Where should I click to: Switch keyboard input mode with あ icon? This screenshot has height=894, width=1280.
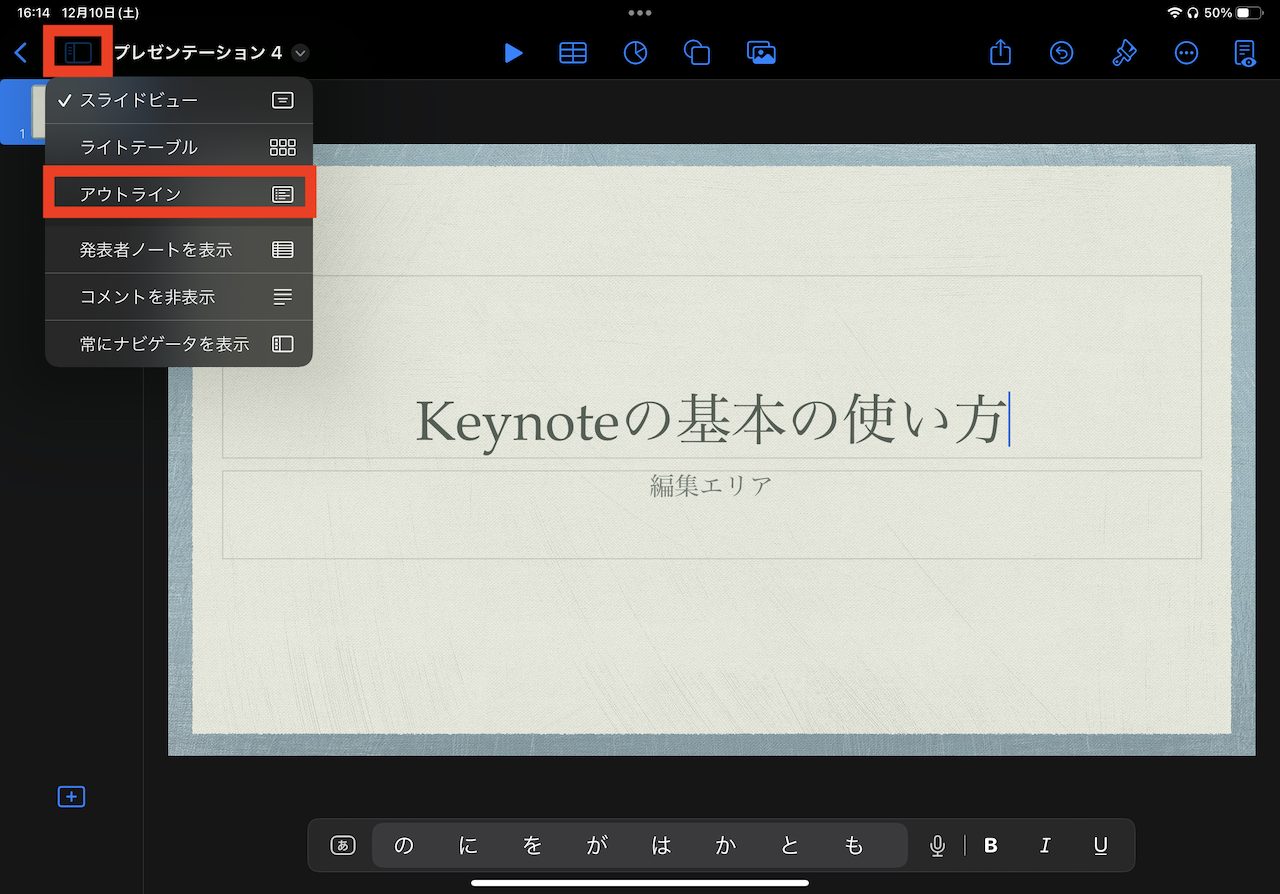(343, 846)
